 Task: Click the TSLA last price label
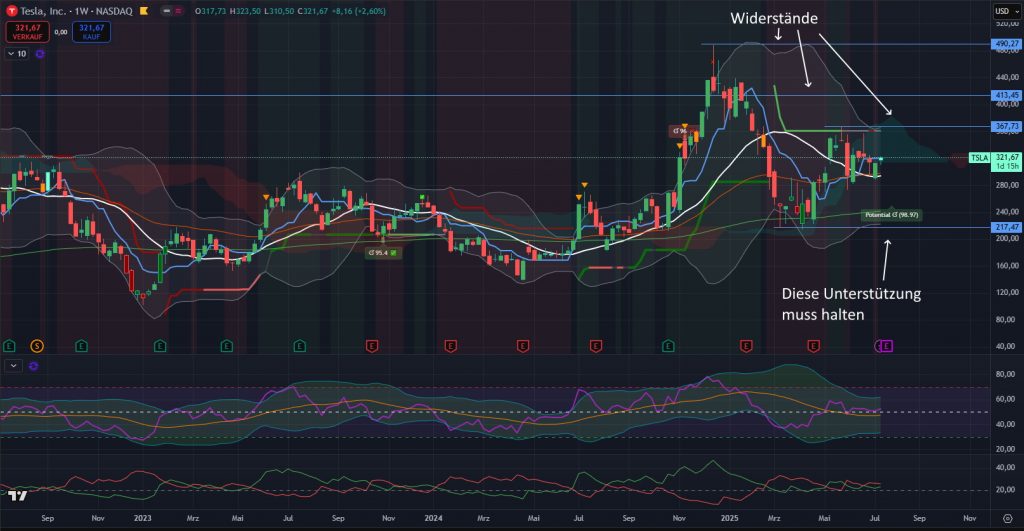coord(979,158)
